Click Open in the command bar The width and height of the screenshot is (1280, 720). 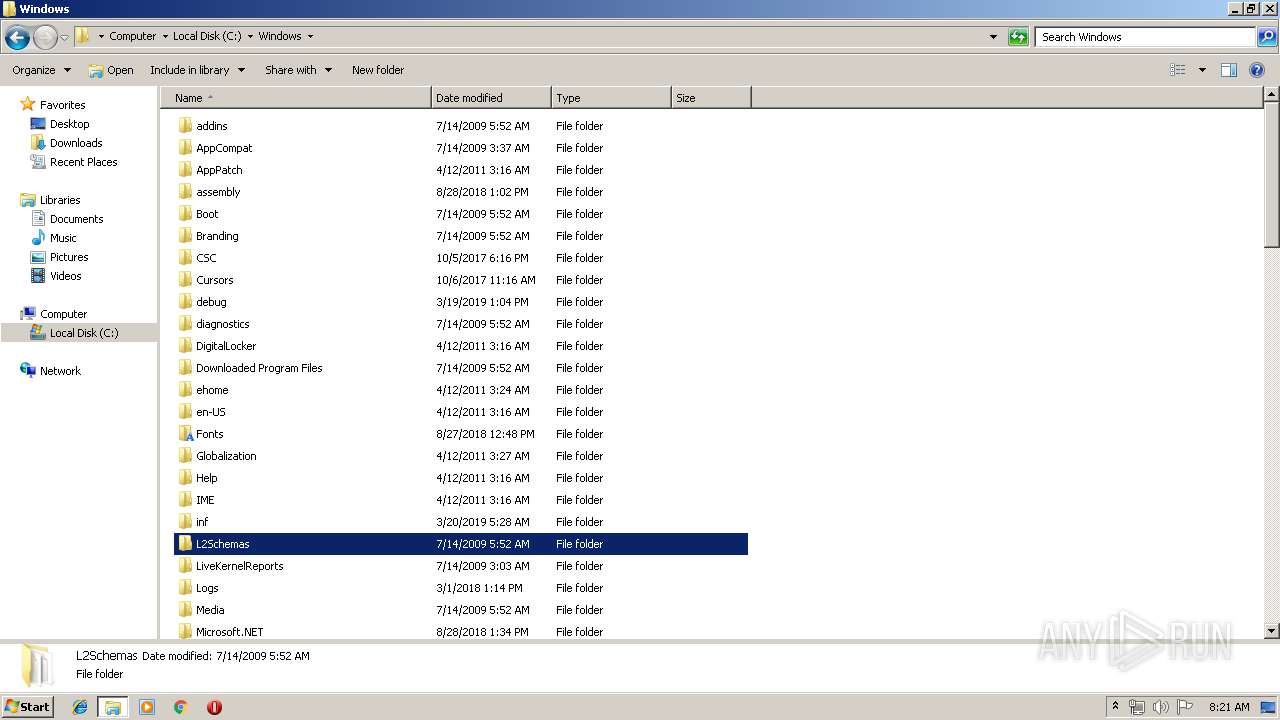[x=111, y=70]
